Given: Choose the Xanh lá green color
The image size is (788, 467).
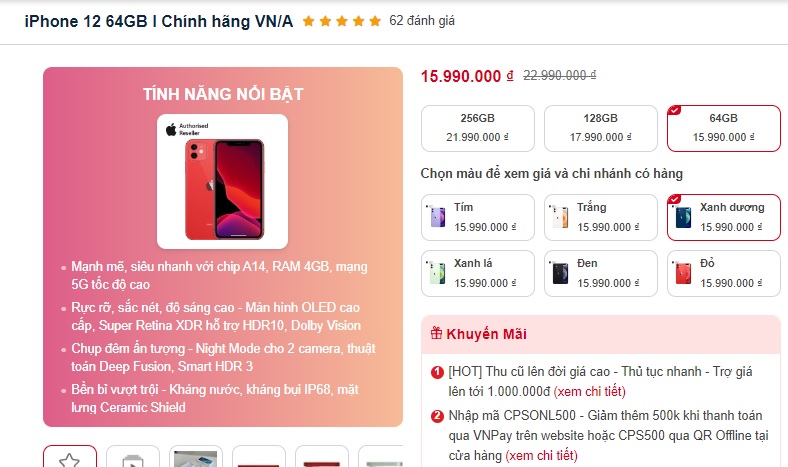Looking at the screenshot, I should point(477,273).
